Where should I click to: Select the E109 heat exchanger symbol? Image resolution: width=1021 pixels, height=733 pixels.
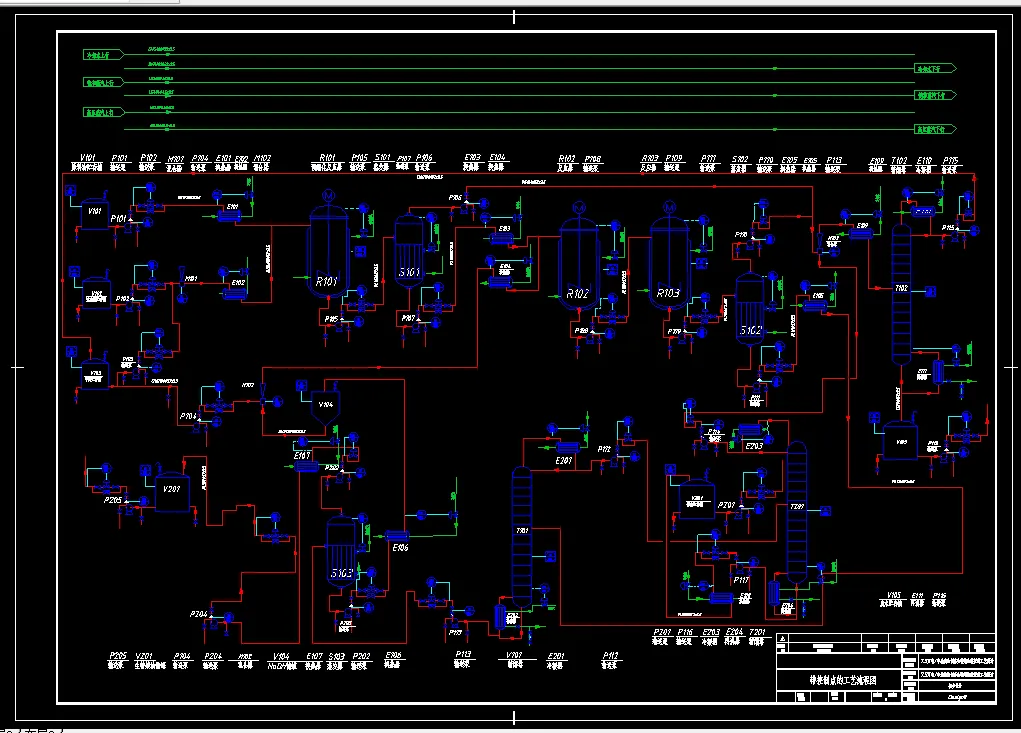coord(860,233)
